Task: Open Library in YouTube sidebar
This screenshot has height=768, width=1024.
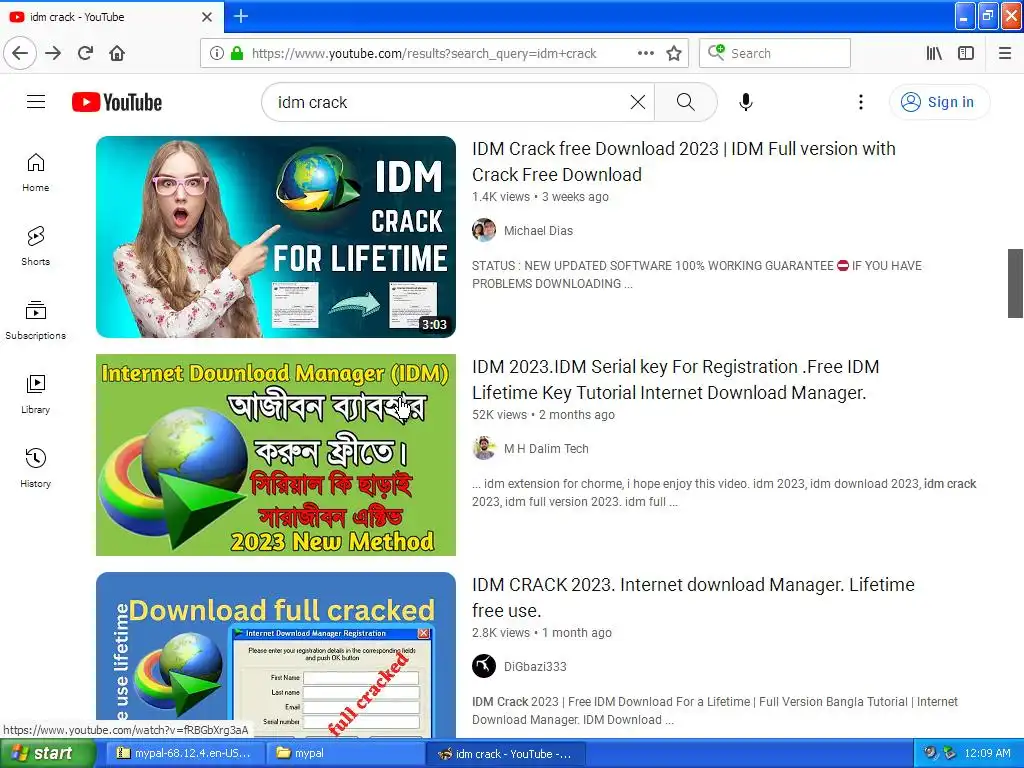Action: click(35, 394)
